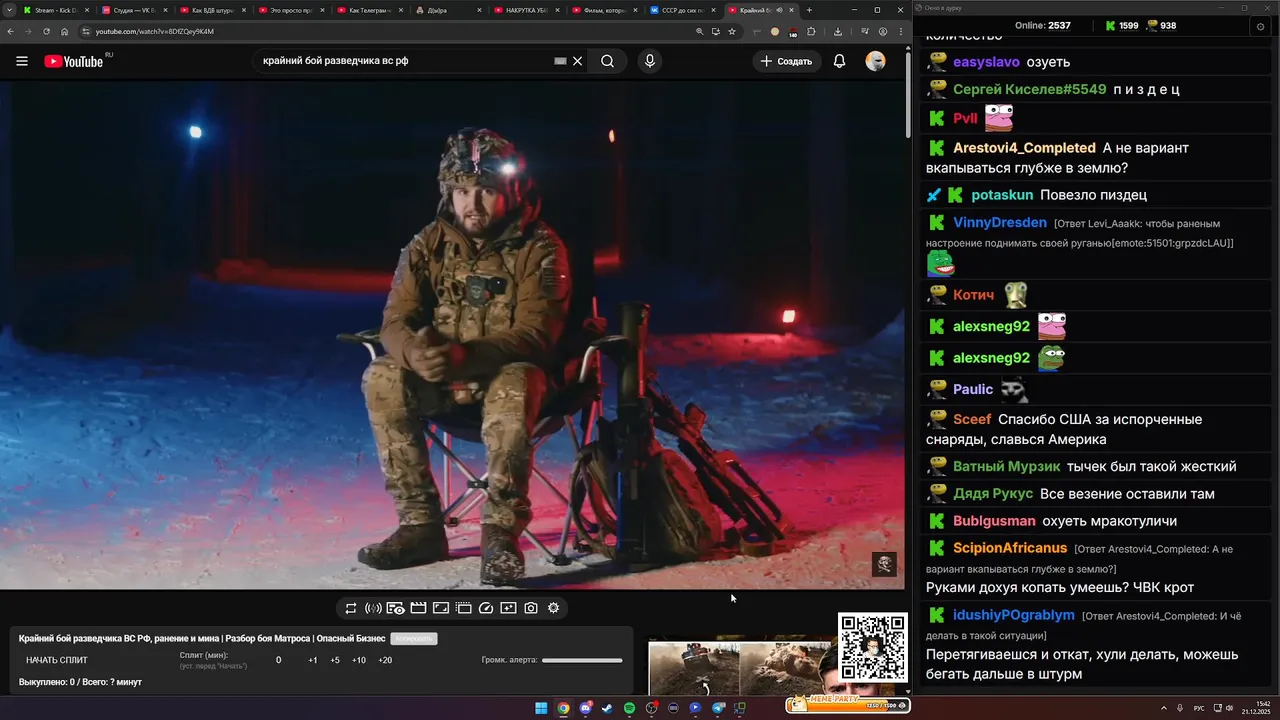Take a screenshot with the camera icon
The height and width of the screenshot is (720, 1280).
tap(531, 608)
